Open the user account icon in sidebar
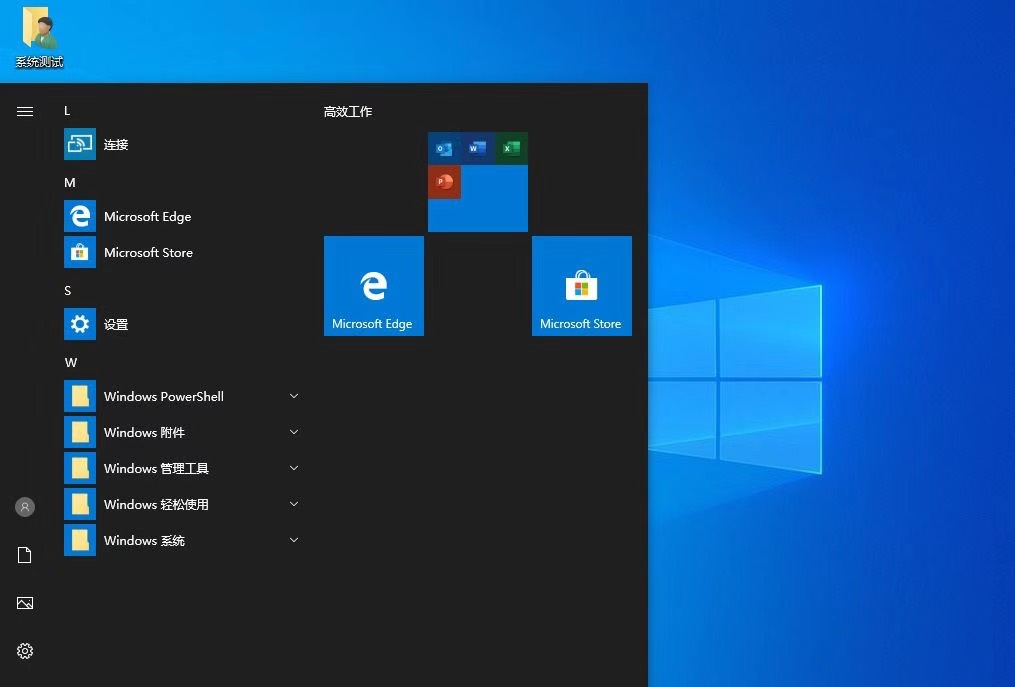Screen dimensions: 1015x687 (x=25, y=507)
